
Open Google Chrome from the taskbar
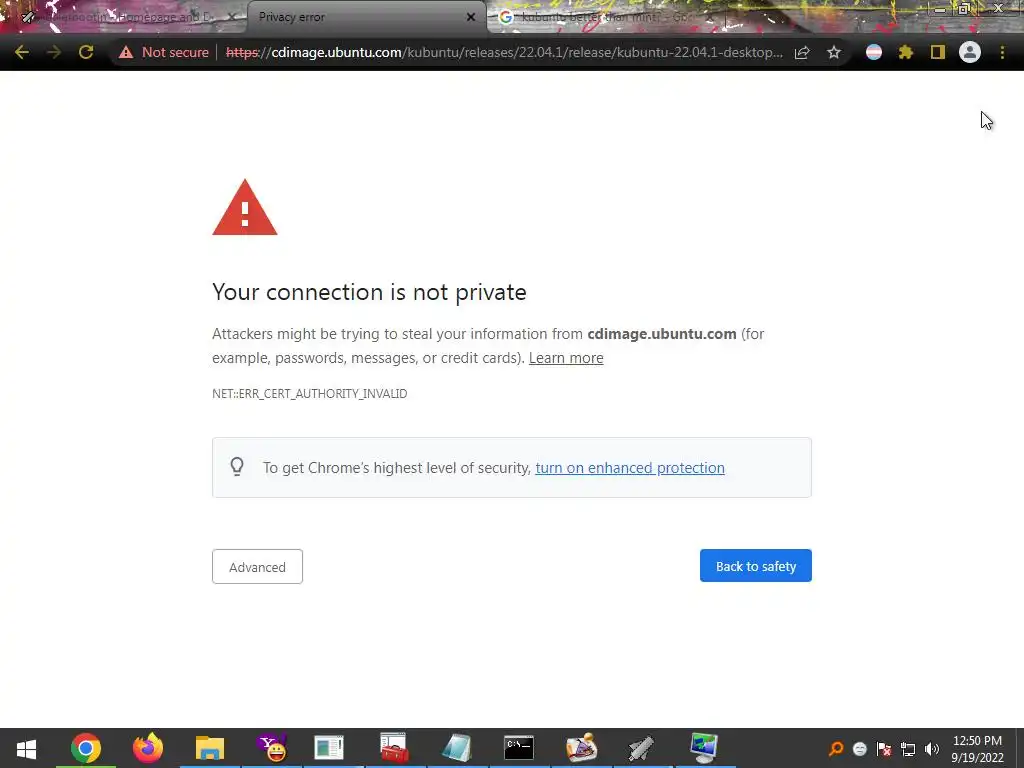(86, 748)
